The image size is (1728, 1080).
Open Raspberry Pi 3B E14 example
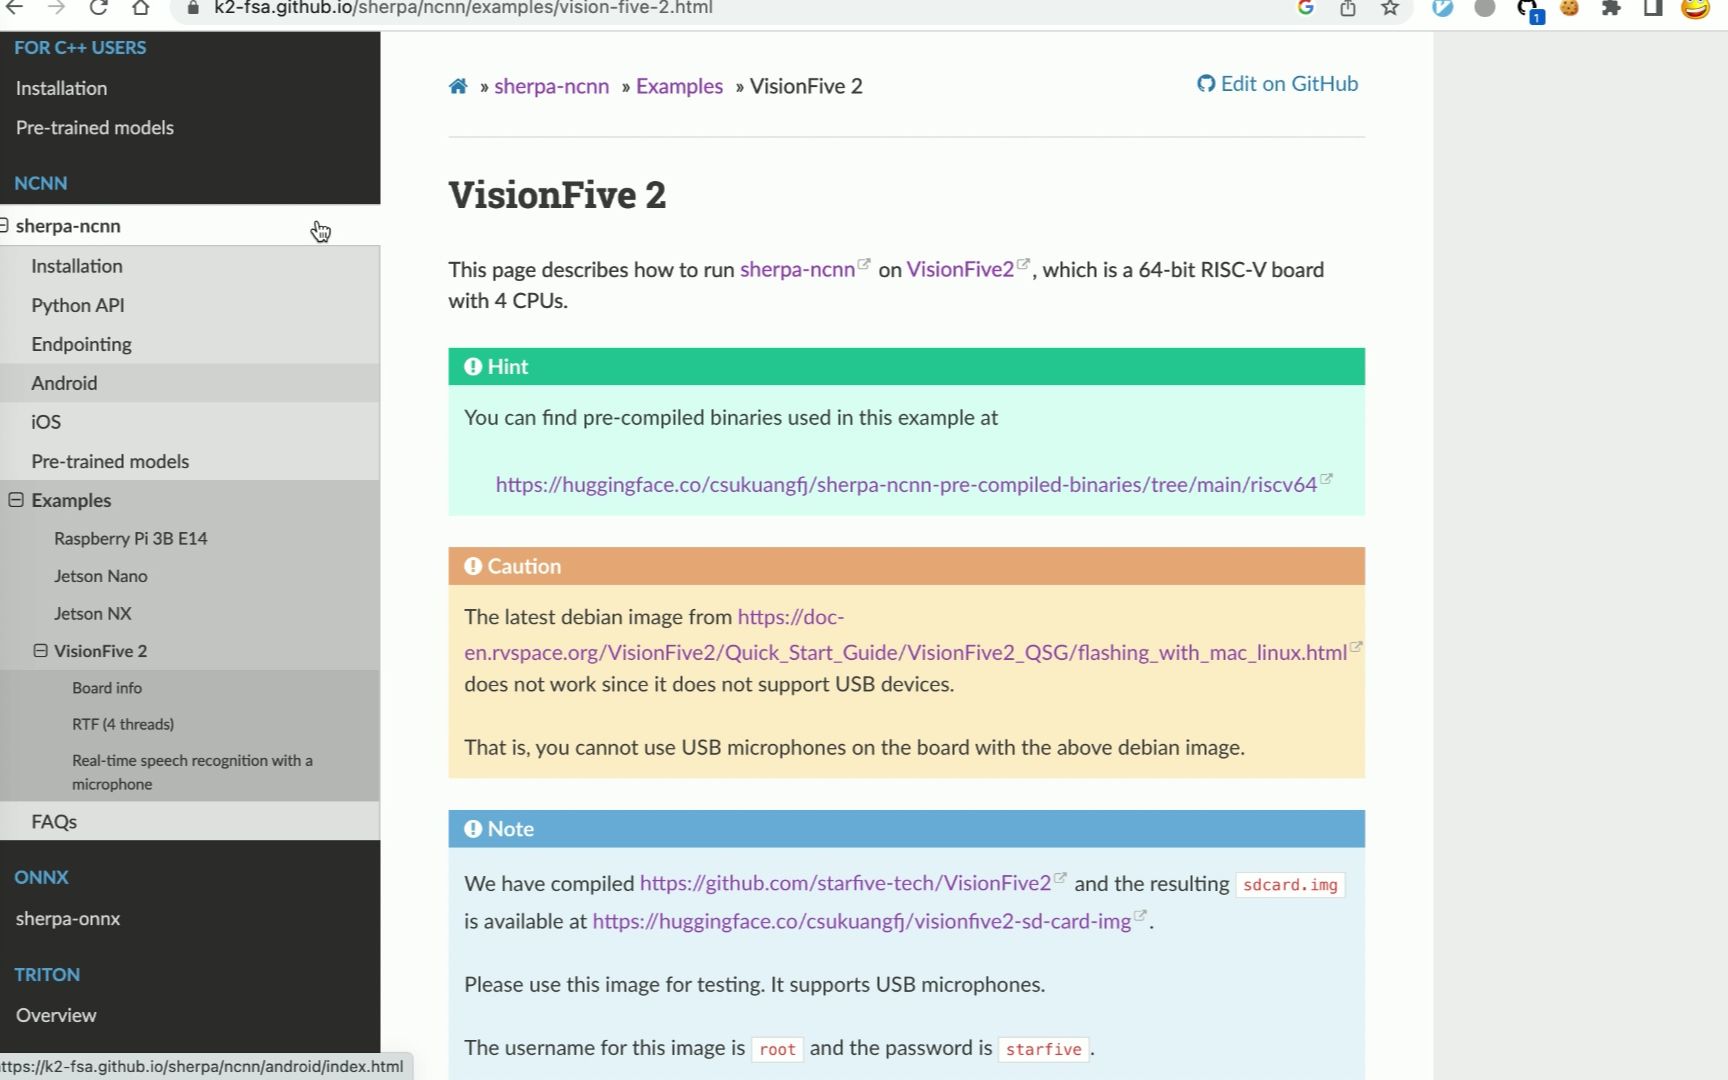(x=131, y=538)
